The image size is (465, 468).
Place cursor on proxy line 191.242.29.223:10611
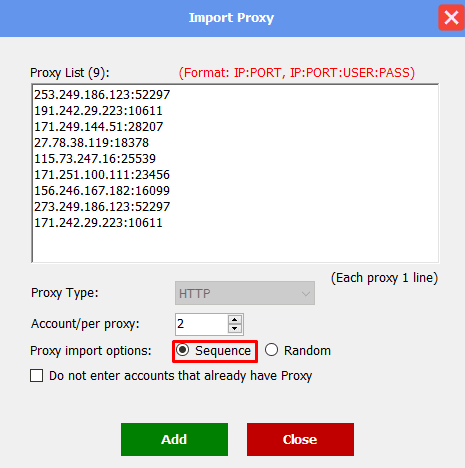tap(98, 111)
